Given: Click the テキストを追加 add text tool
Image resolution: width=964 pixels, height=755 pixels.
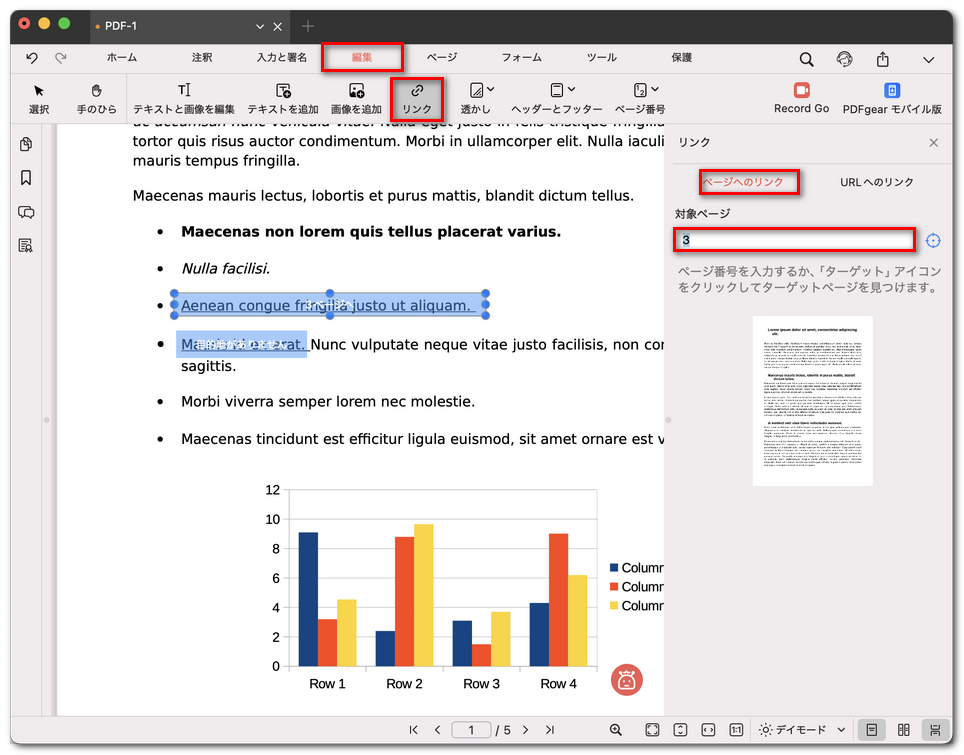Looking at the screenshot, I should (283, 98).
